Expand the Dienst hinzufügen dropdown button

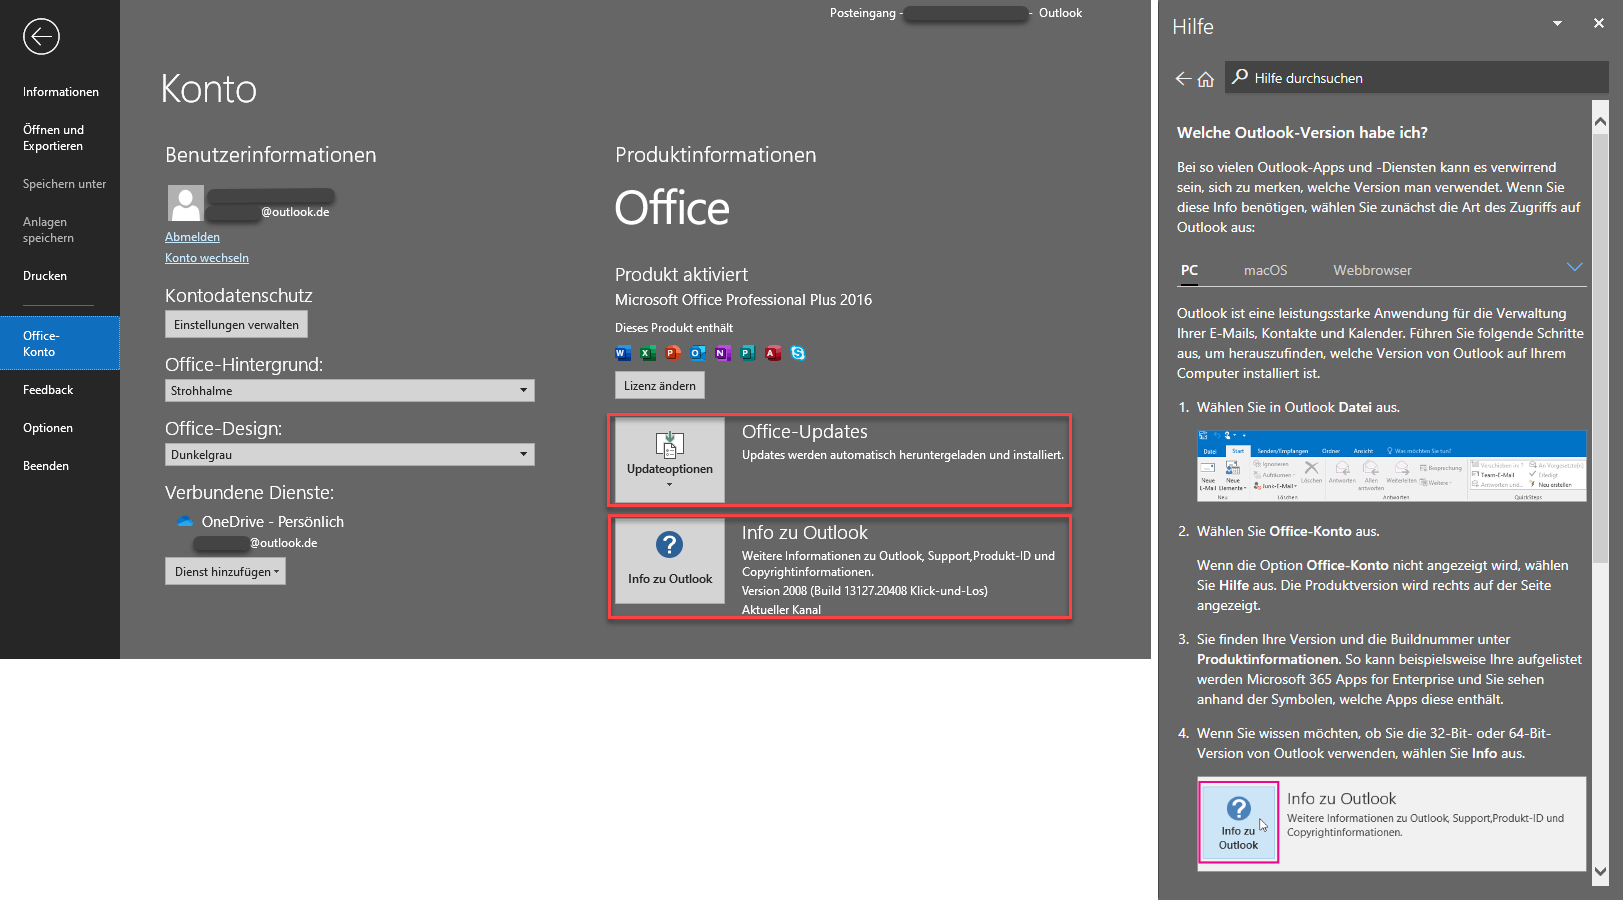point(225,572)
